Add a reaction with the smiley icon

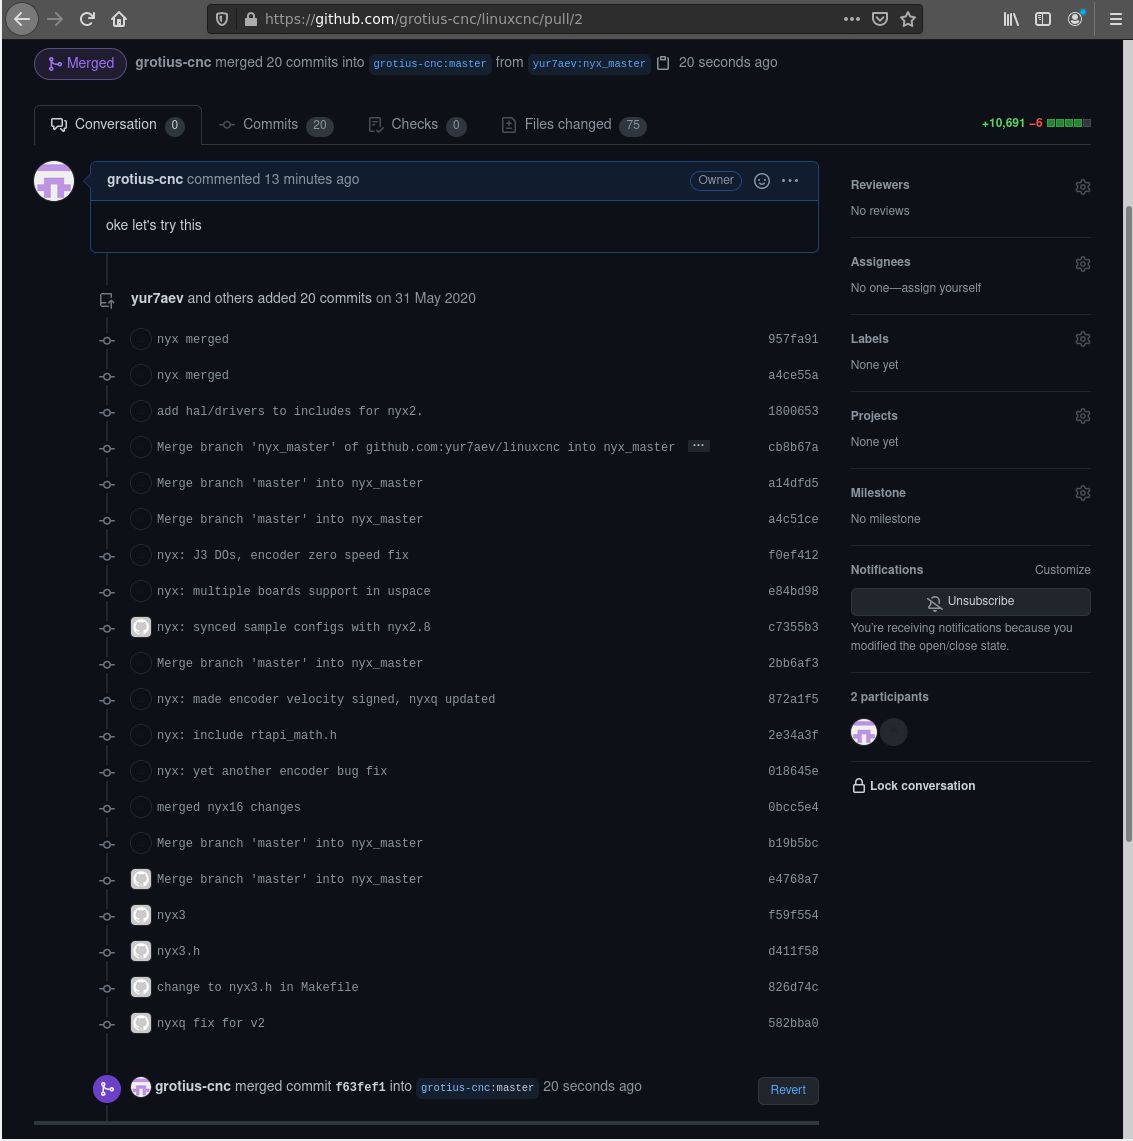click(x=762, y=181)
